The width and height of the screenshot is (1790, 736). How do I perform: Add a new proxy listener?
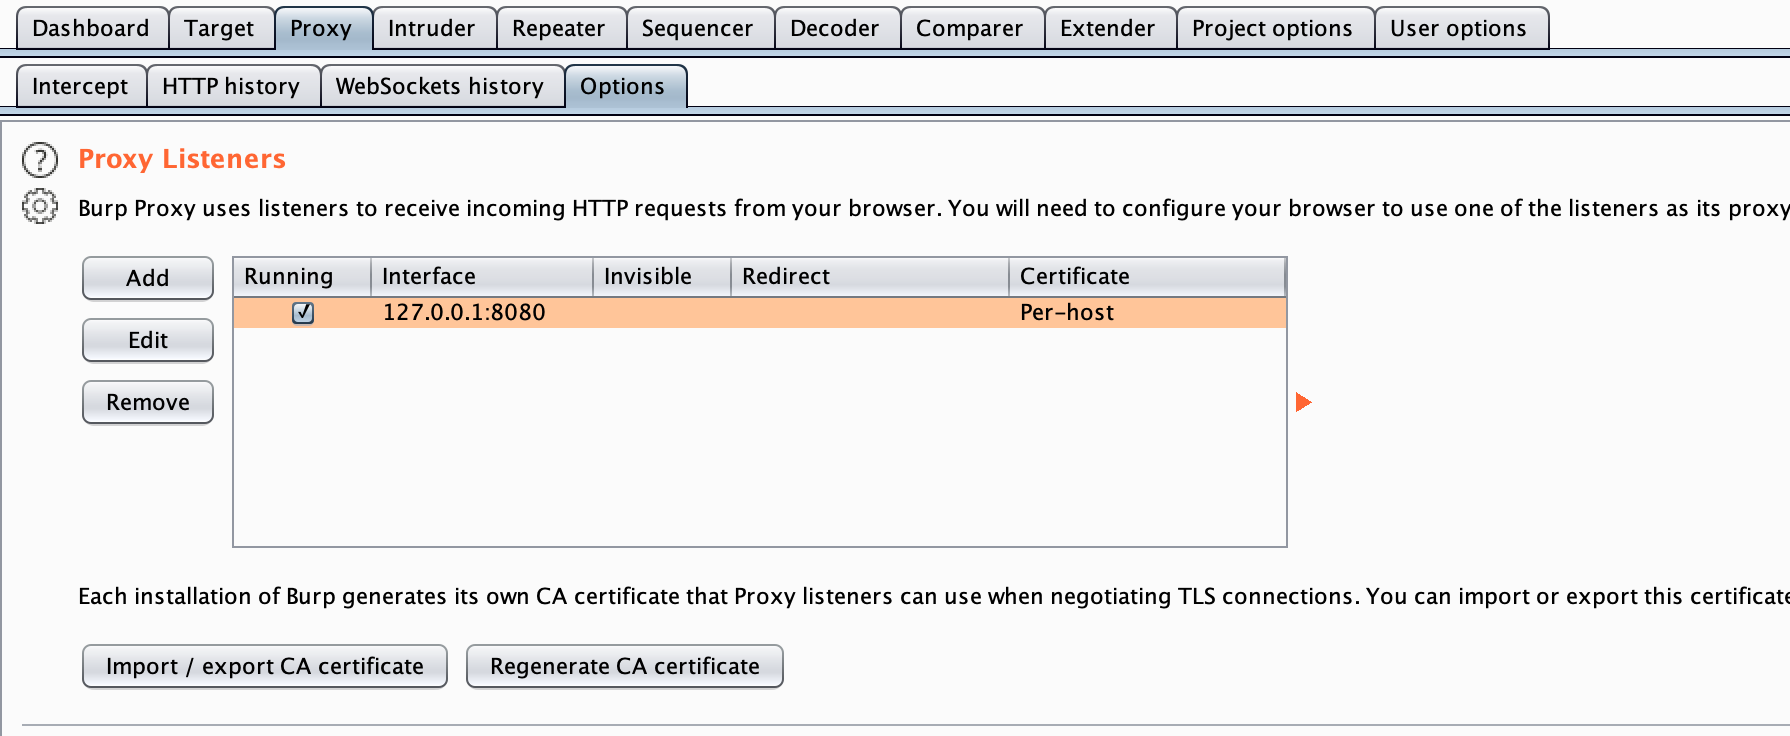(148, 278)
